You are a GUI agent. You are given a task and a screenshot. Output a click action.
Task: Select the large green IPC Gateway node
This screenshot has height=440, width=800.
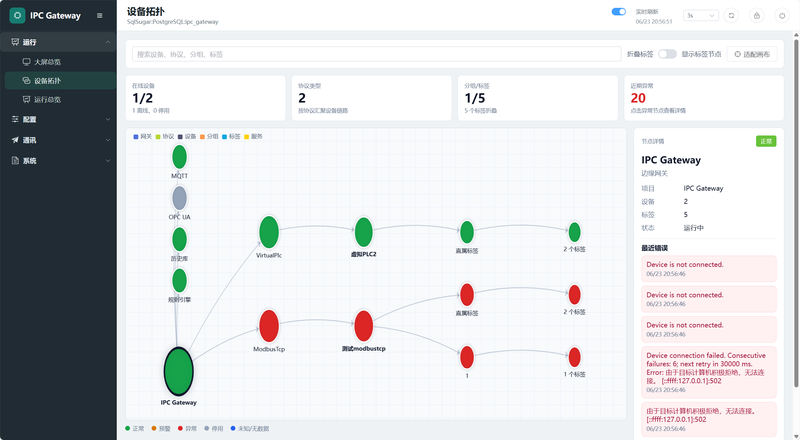pyautogui.click(x=179, y=371)
